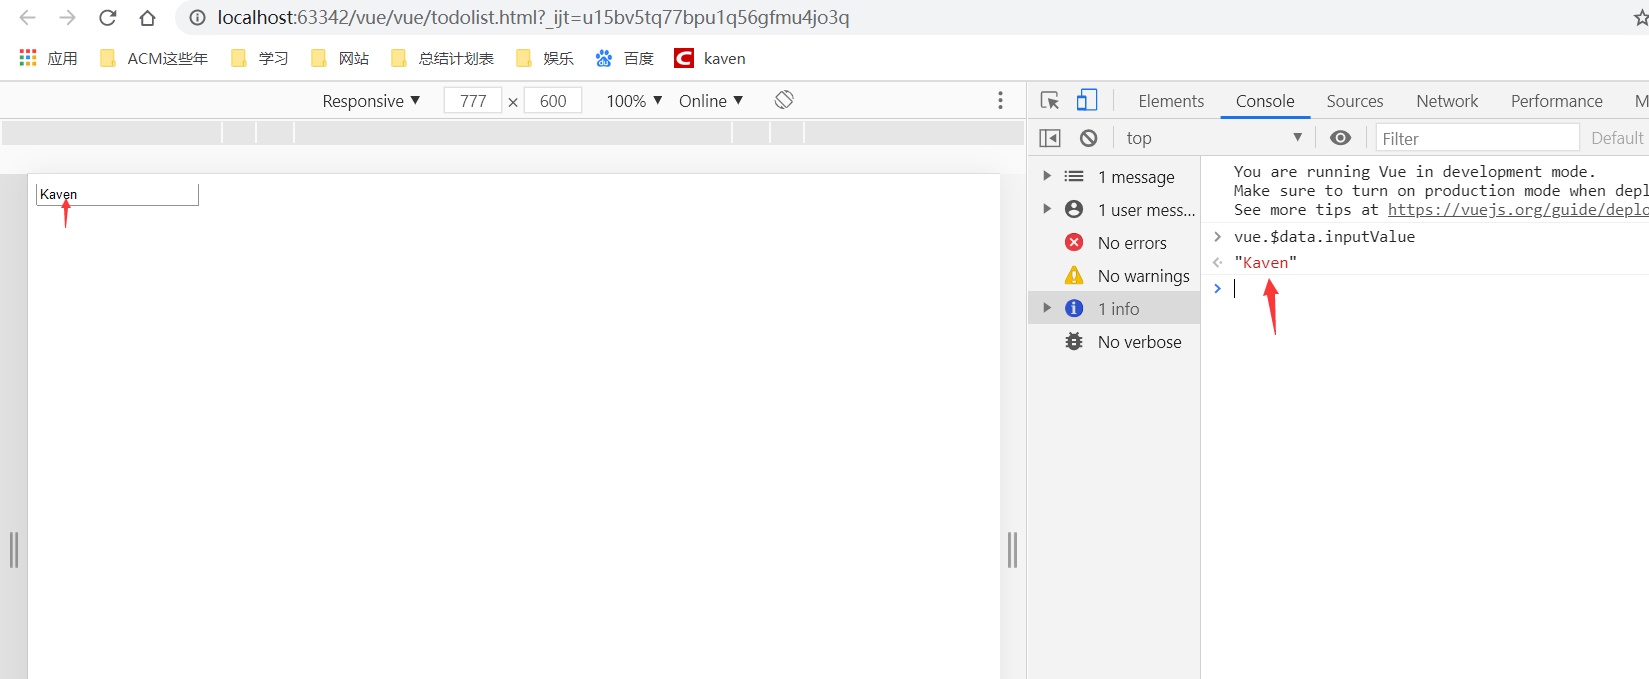Screen dimensions: 1649x679
Task: Open the home page icon
Action: [147, 18]
